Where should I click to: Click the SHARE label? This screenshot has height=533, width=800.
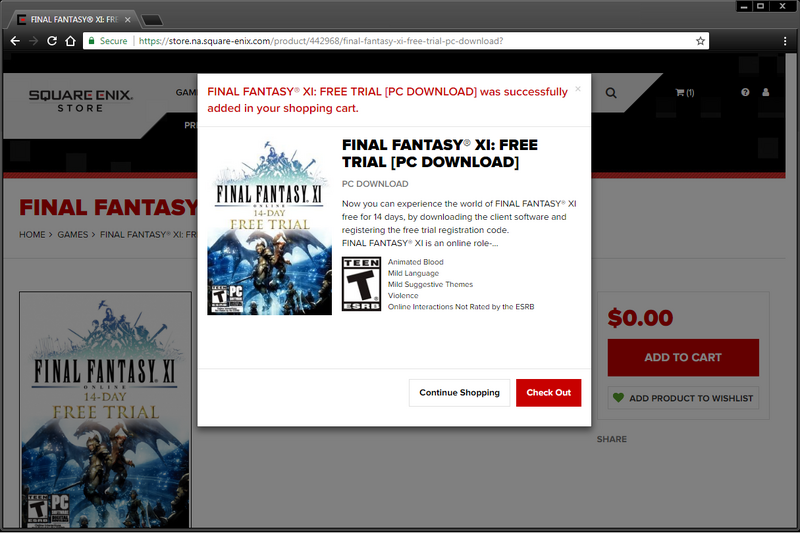(612, 439)
